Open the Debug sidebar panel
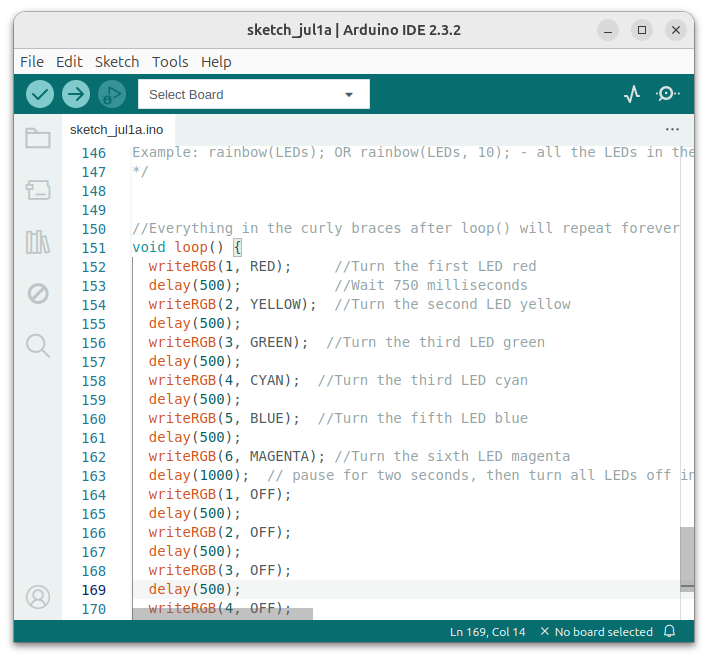Image resolution: width=708 pixels, height=659 pixels. pos(38,294)
